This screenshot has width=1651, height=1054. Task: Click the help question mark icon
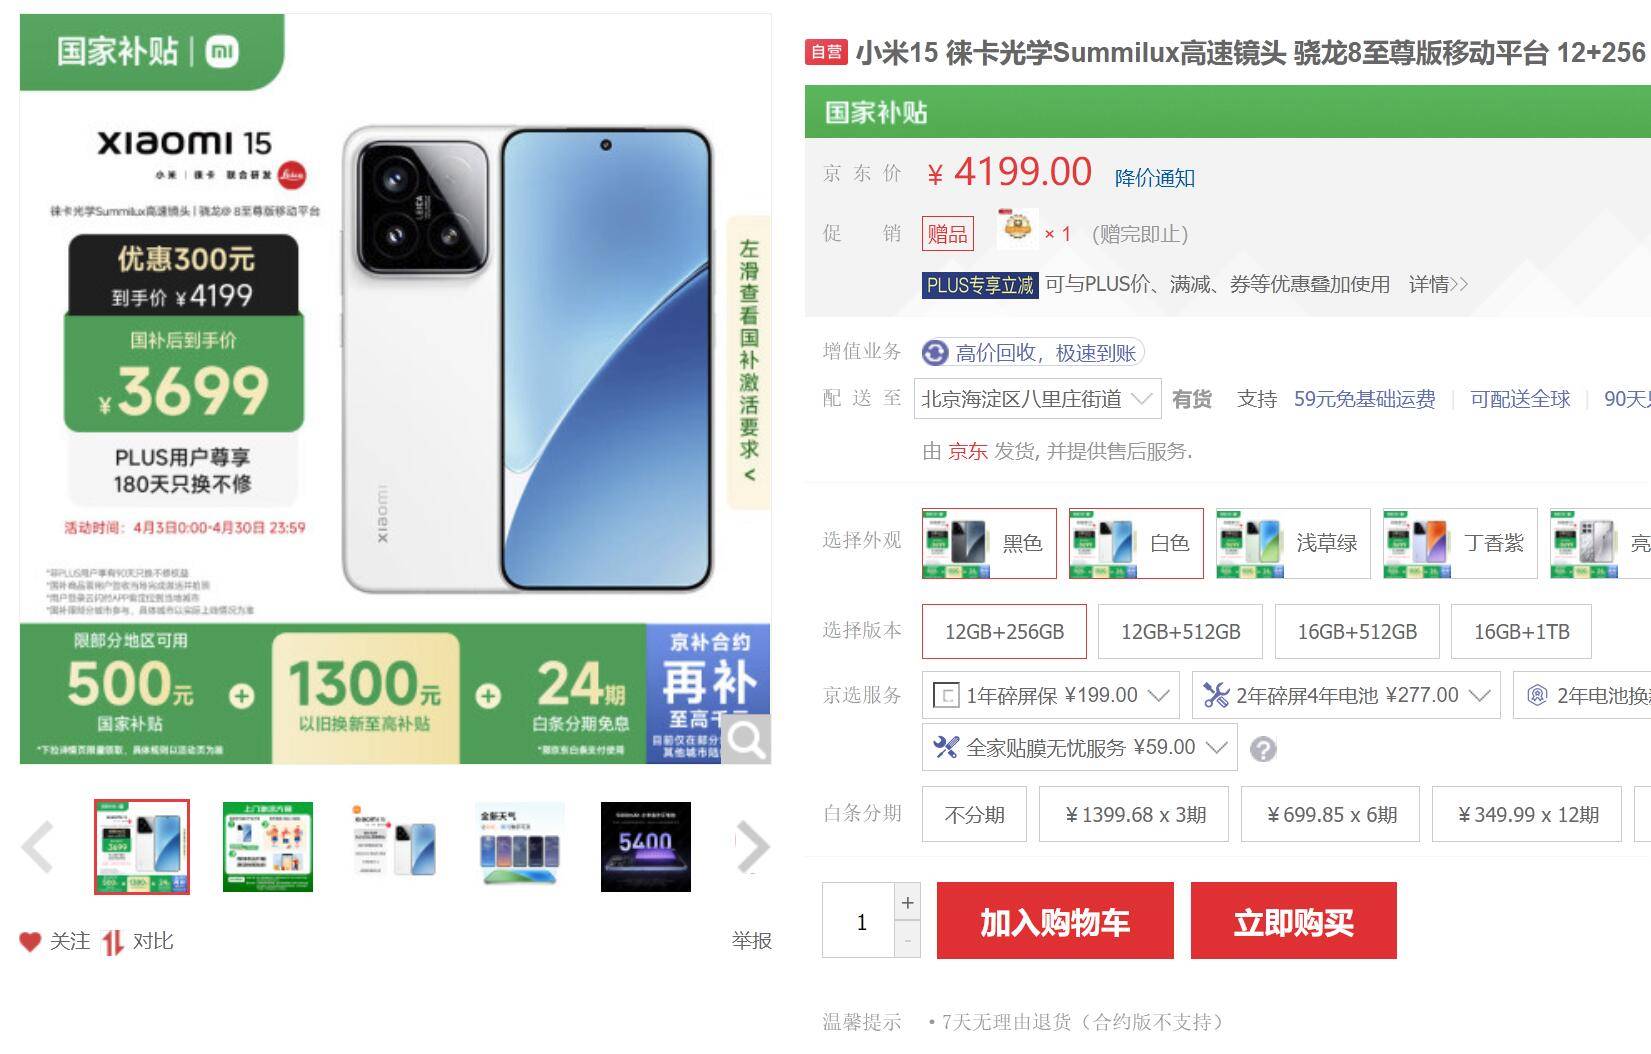point(1263,749)
